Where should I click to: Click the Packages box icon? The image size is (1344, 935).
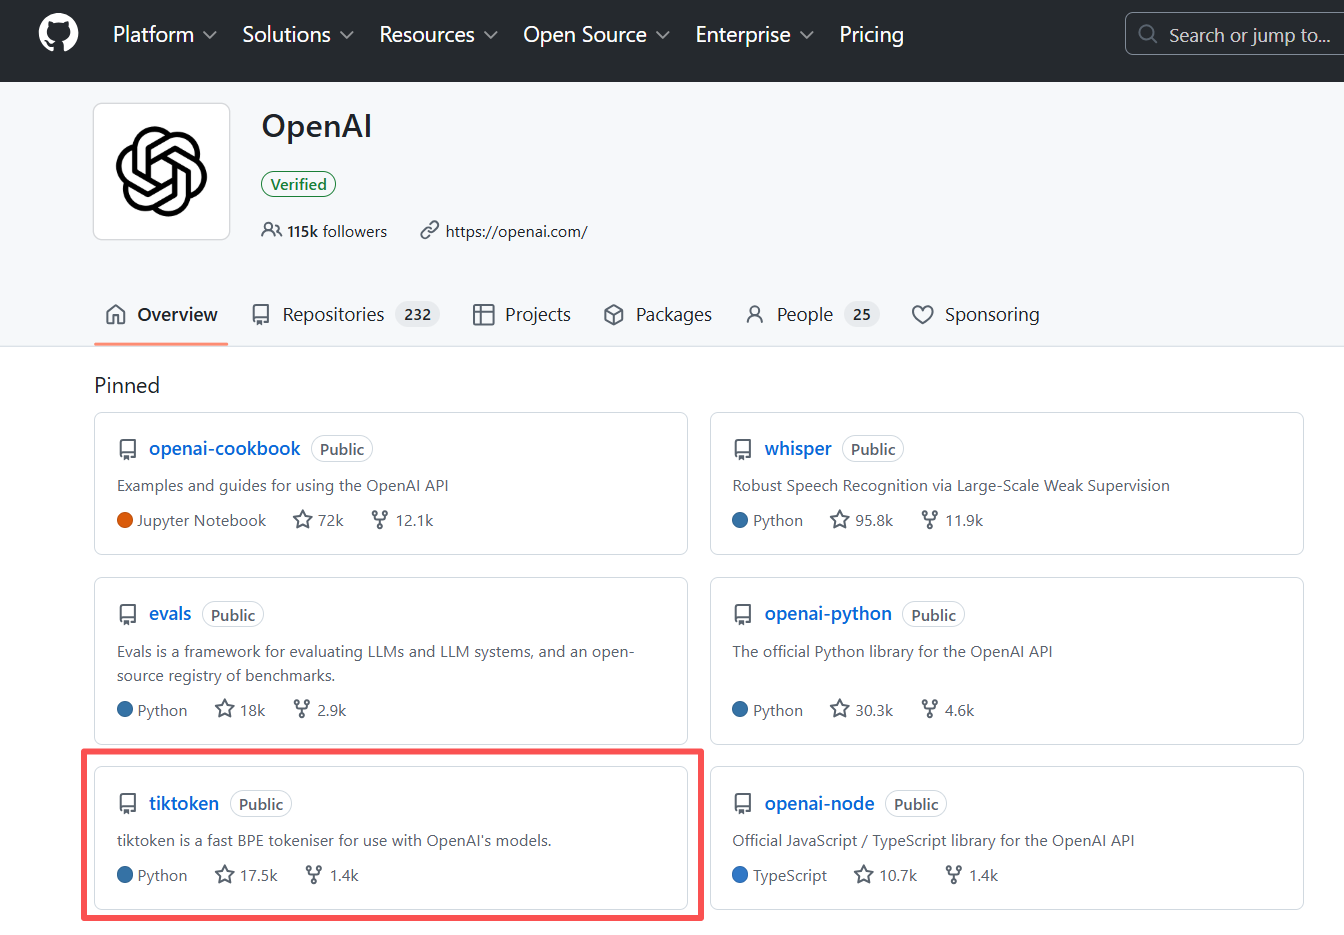tap(614, 314)
